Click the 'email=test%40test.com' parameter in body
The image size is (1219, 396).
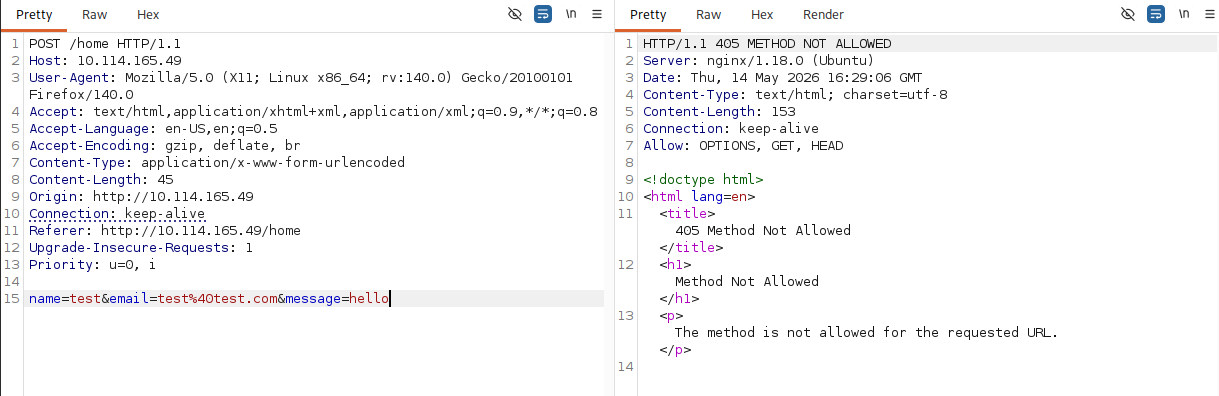[x=193, y=299]
